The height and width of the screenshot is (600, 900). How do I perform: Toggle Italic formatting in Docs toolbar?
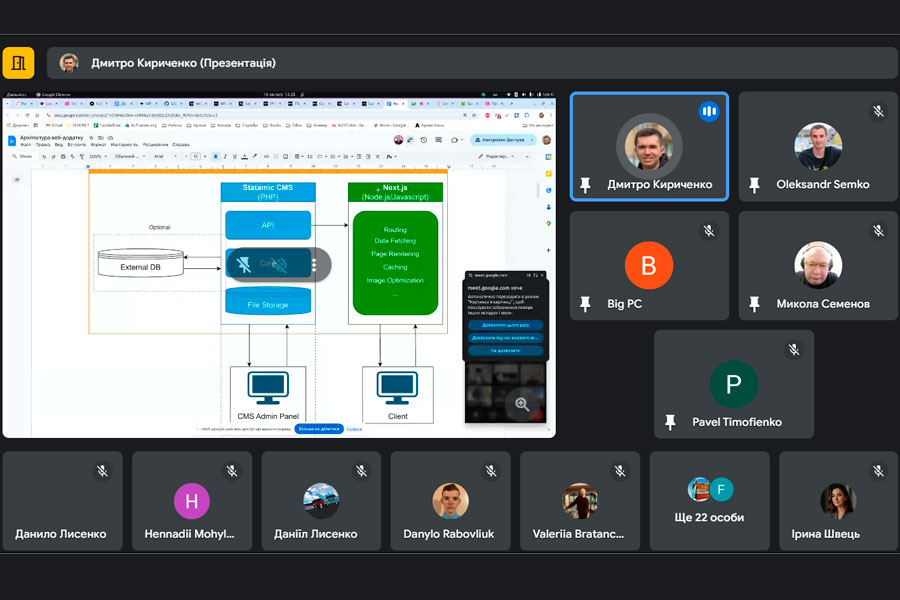click(225, 156)
